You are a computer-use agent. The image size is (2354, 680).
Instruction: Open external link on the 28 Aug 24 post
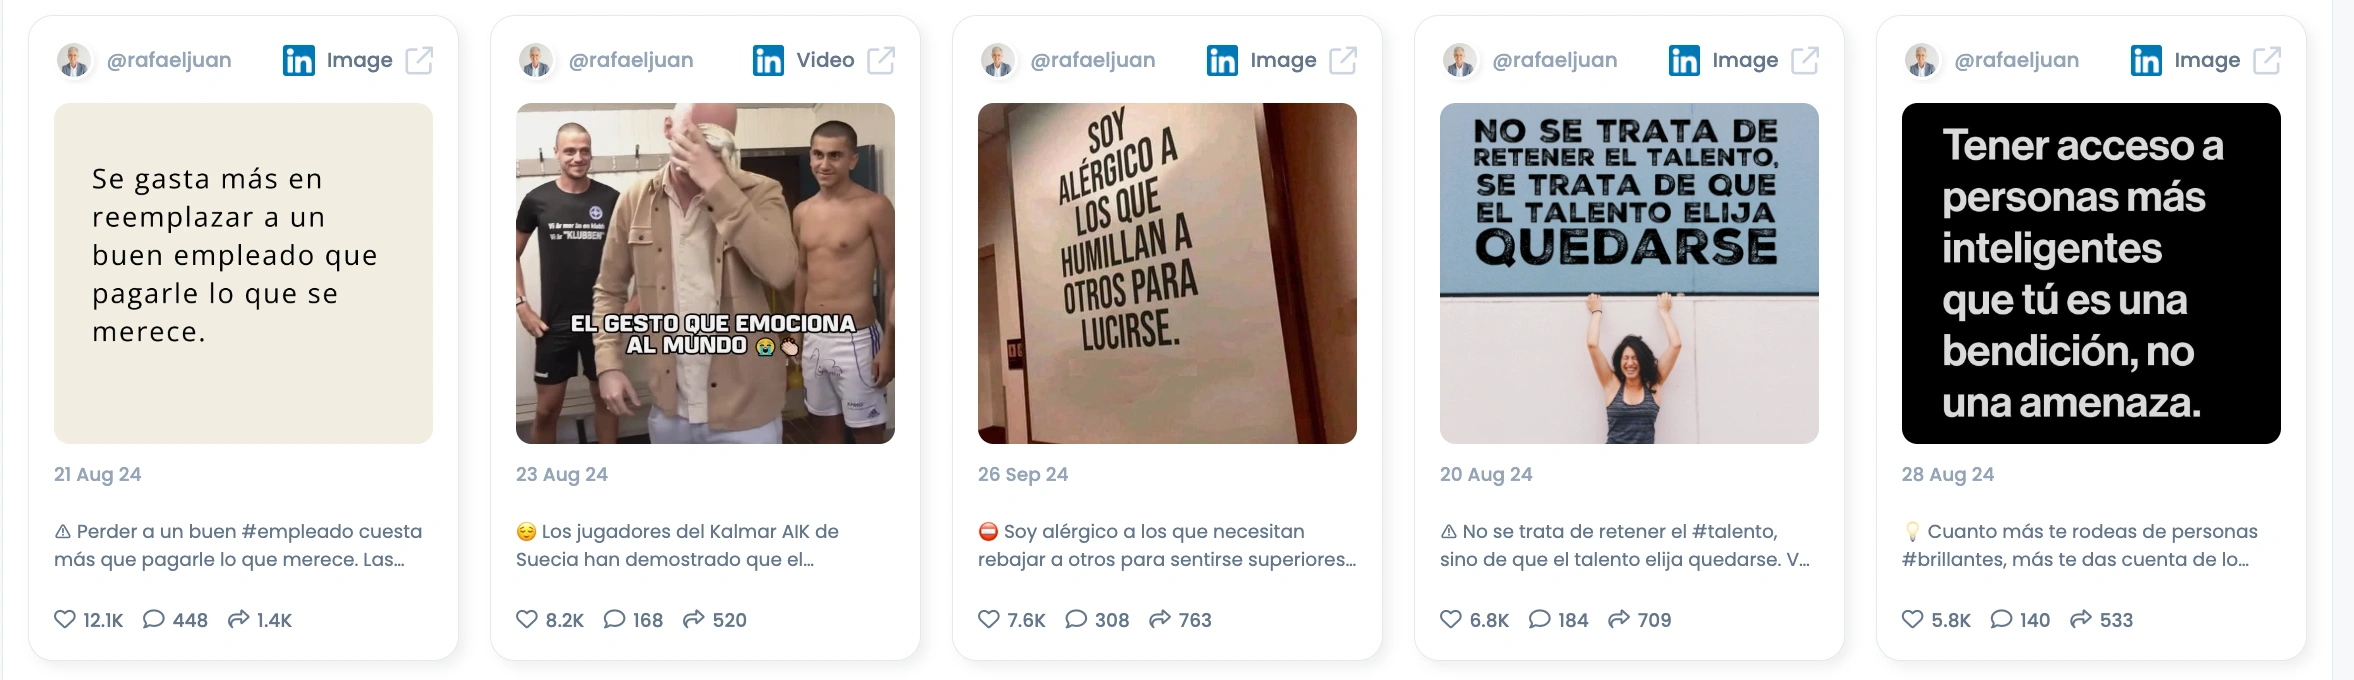tap(2267, 60)
